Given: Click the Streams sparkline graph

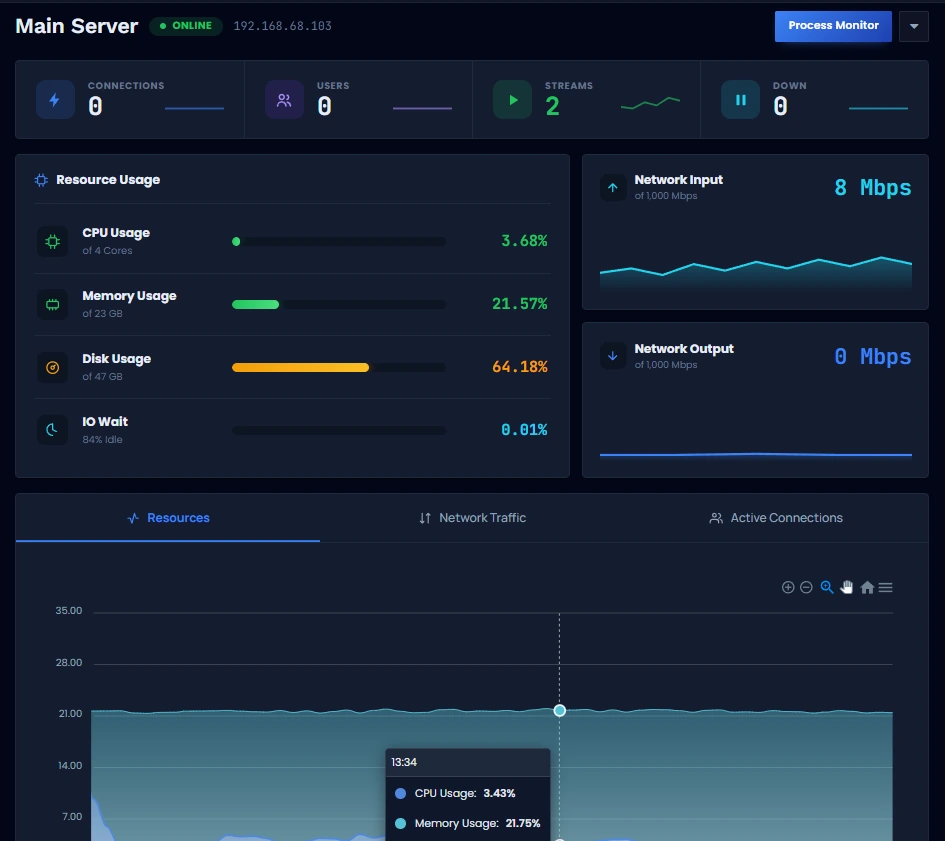Looking at the screenshot, I should [x=650, y=103].
